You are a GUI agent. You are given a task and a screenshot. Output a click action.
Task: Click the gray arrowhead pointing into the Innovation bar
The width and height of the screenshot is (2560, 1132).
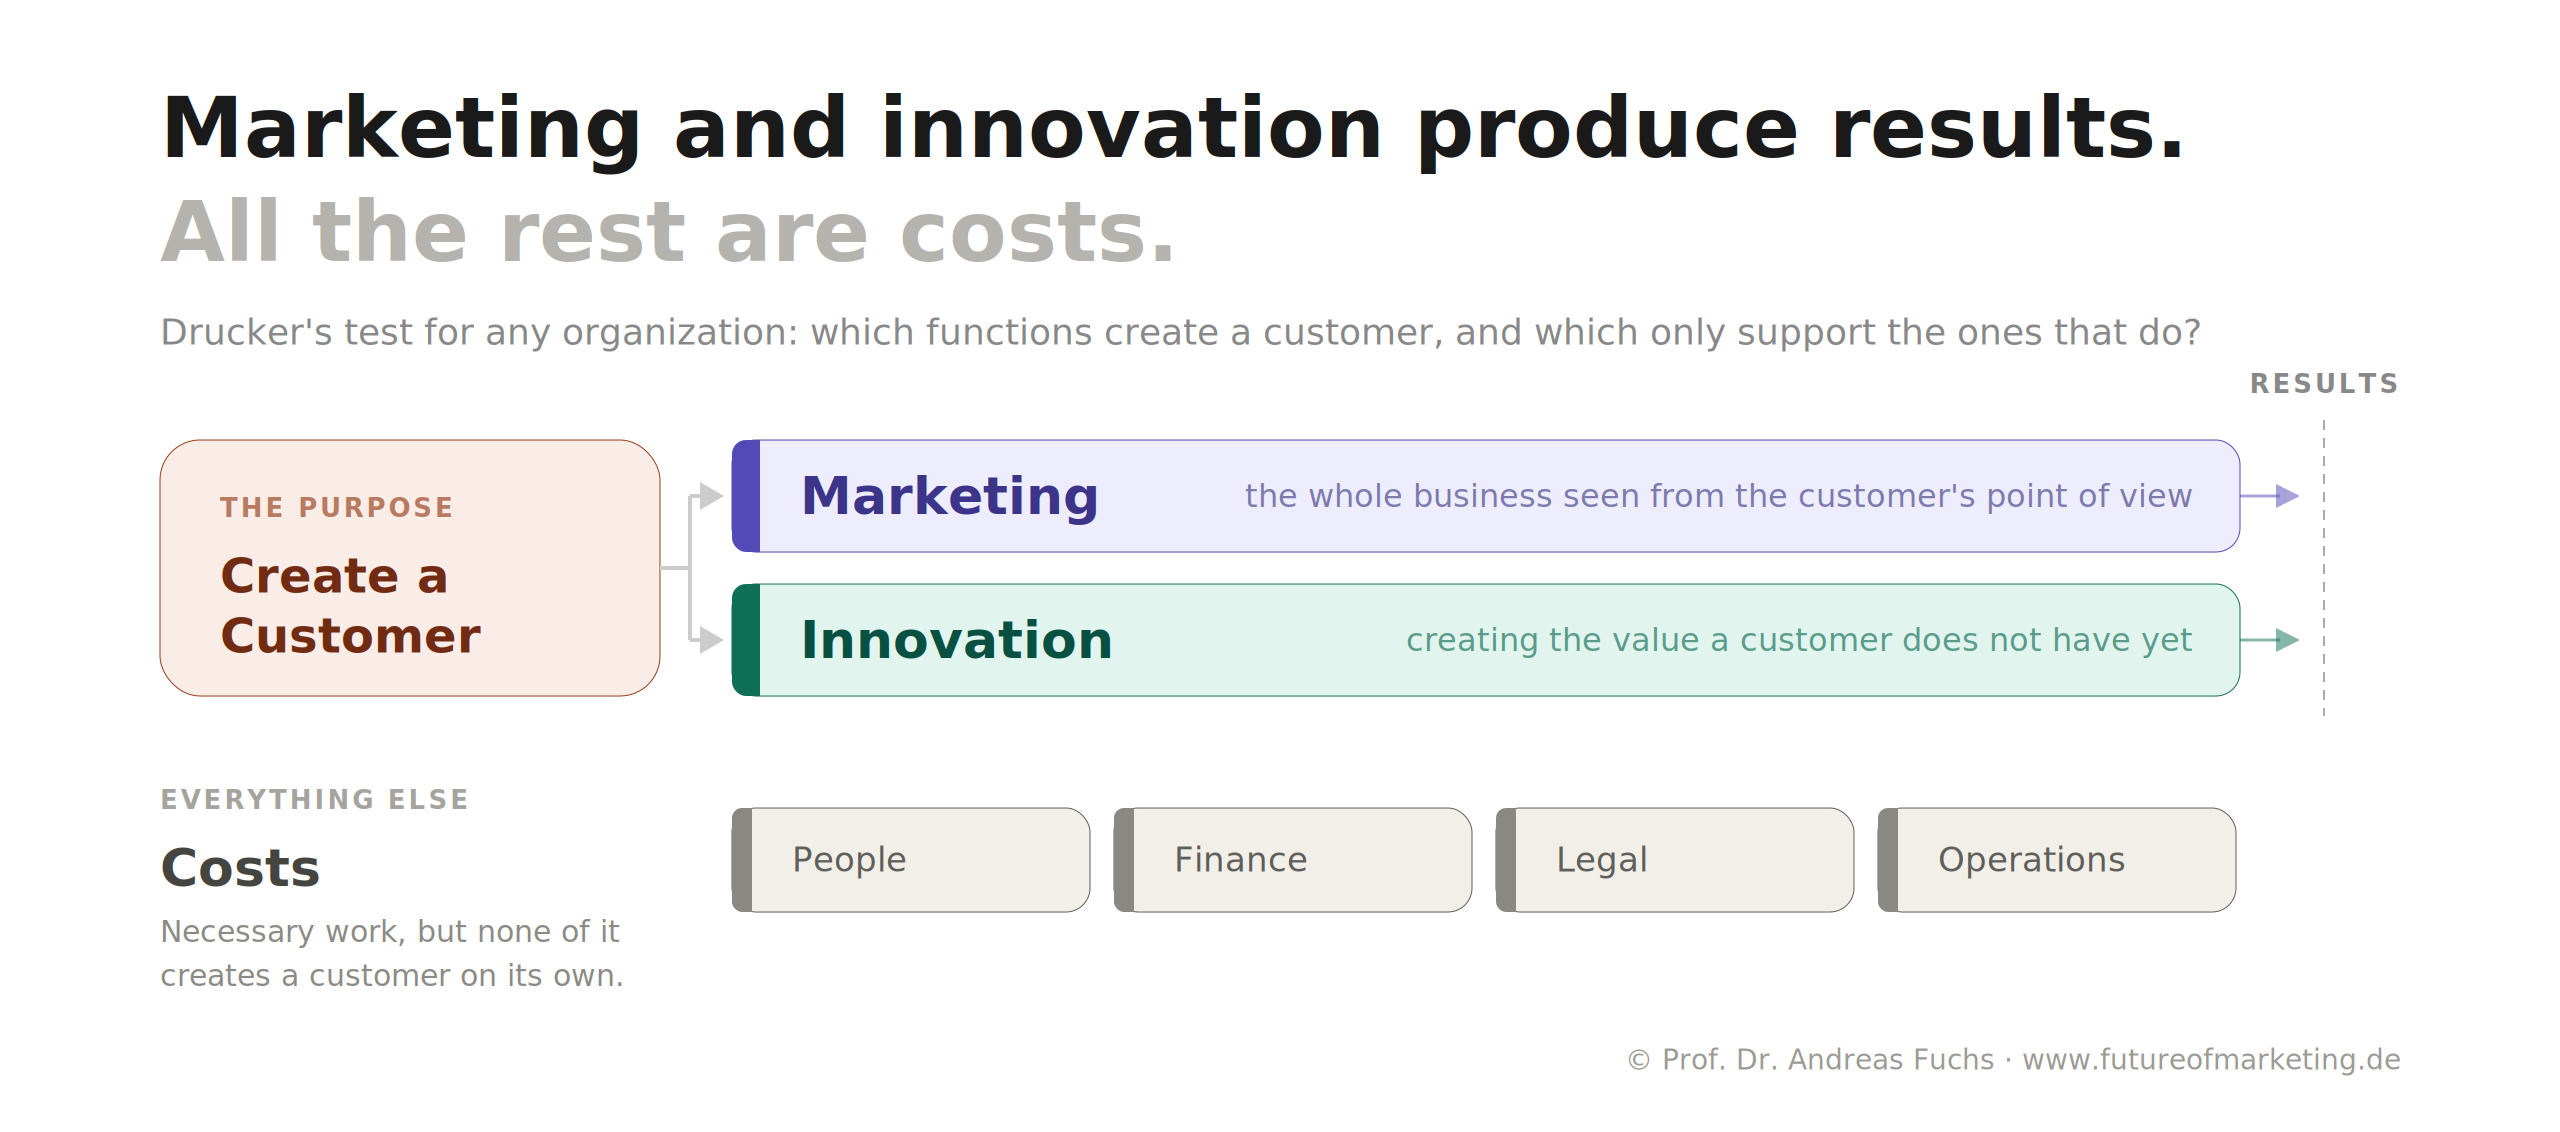point(711,640)
